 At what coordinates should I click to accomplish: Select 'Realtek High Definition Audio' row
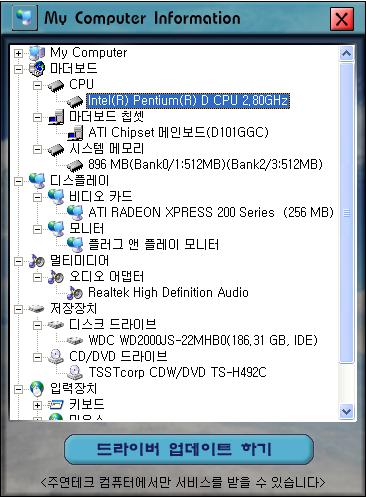(x=168, y=293)
